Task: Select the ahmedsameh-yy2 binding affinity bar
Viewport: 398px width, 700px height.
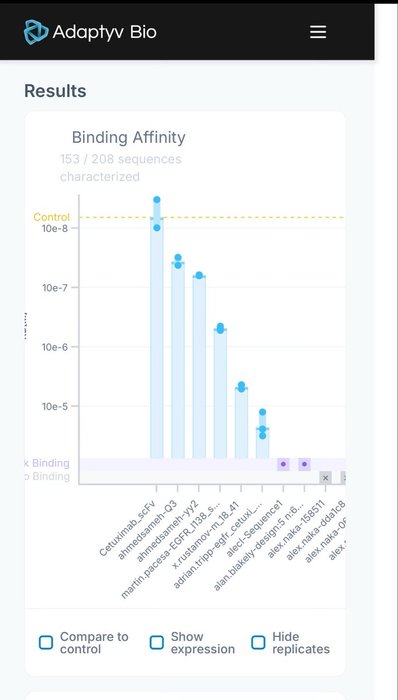Action: point(199,367)
